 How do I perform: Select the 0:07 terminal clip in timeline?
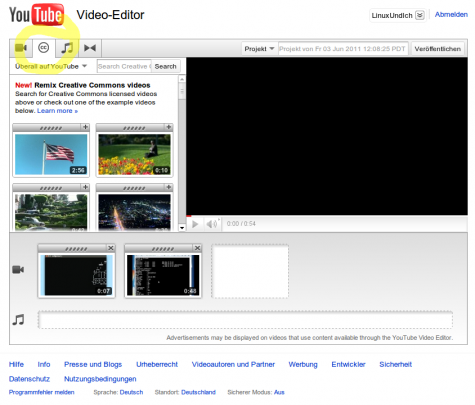(76, 275)
